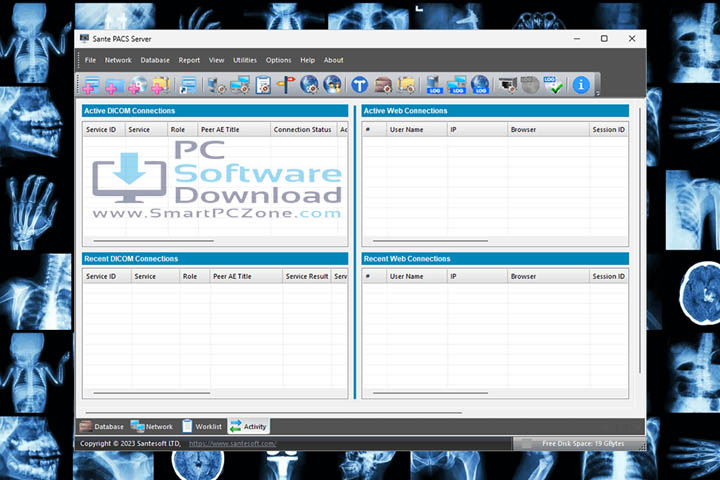Click the Free Disk Space status text

point(583,444)
